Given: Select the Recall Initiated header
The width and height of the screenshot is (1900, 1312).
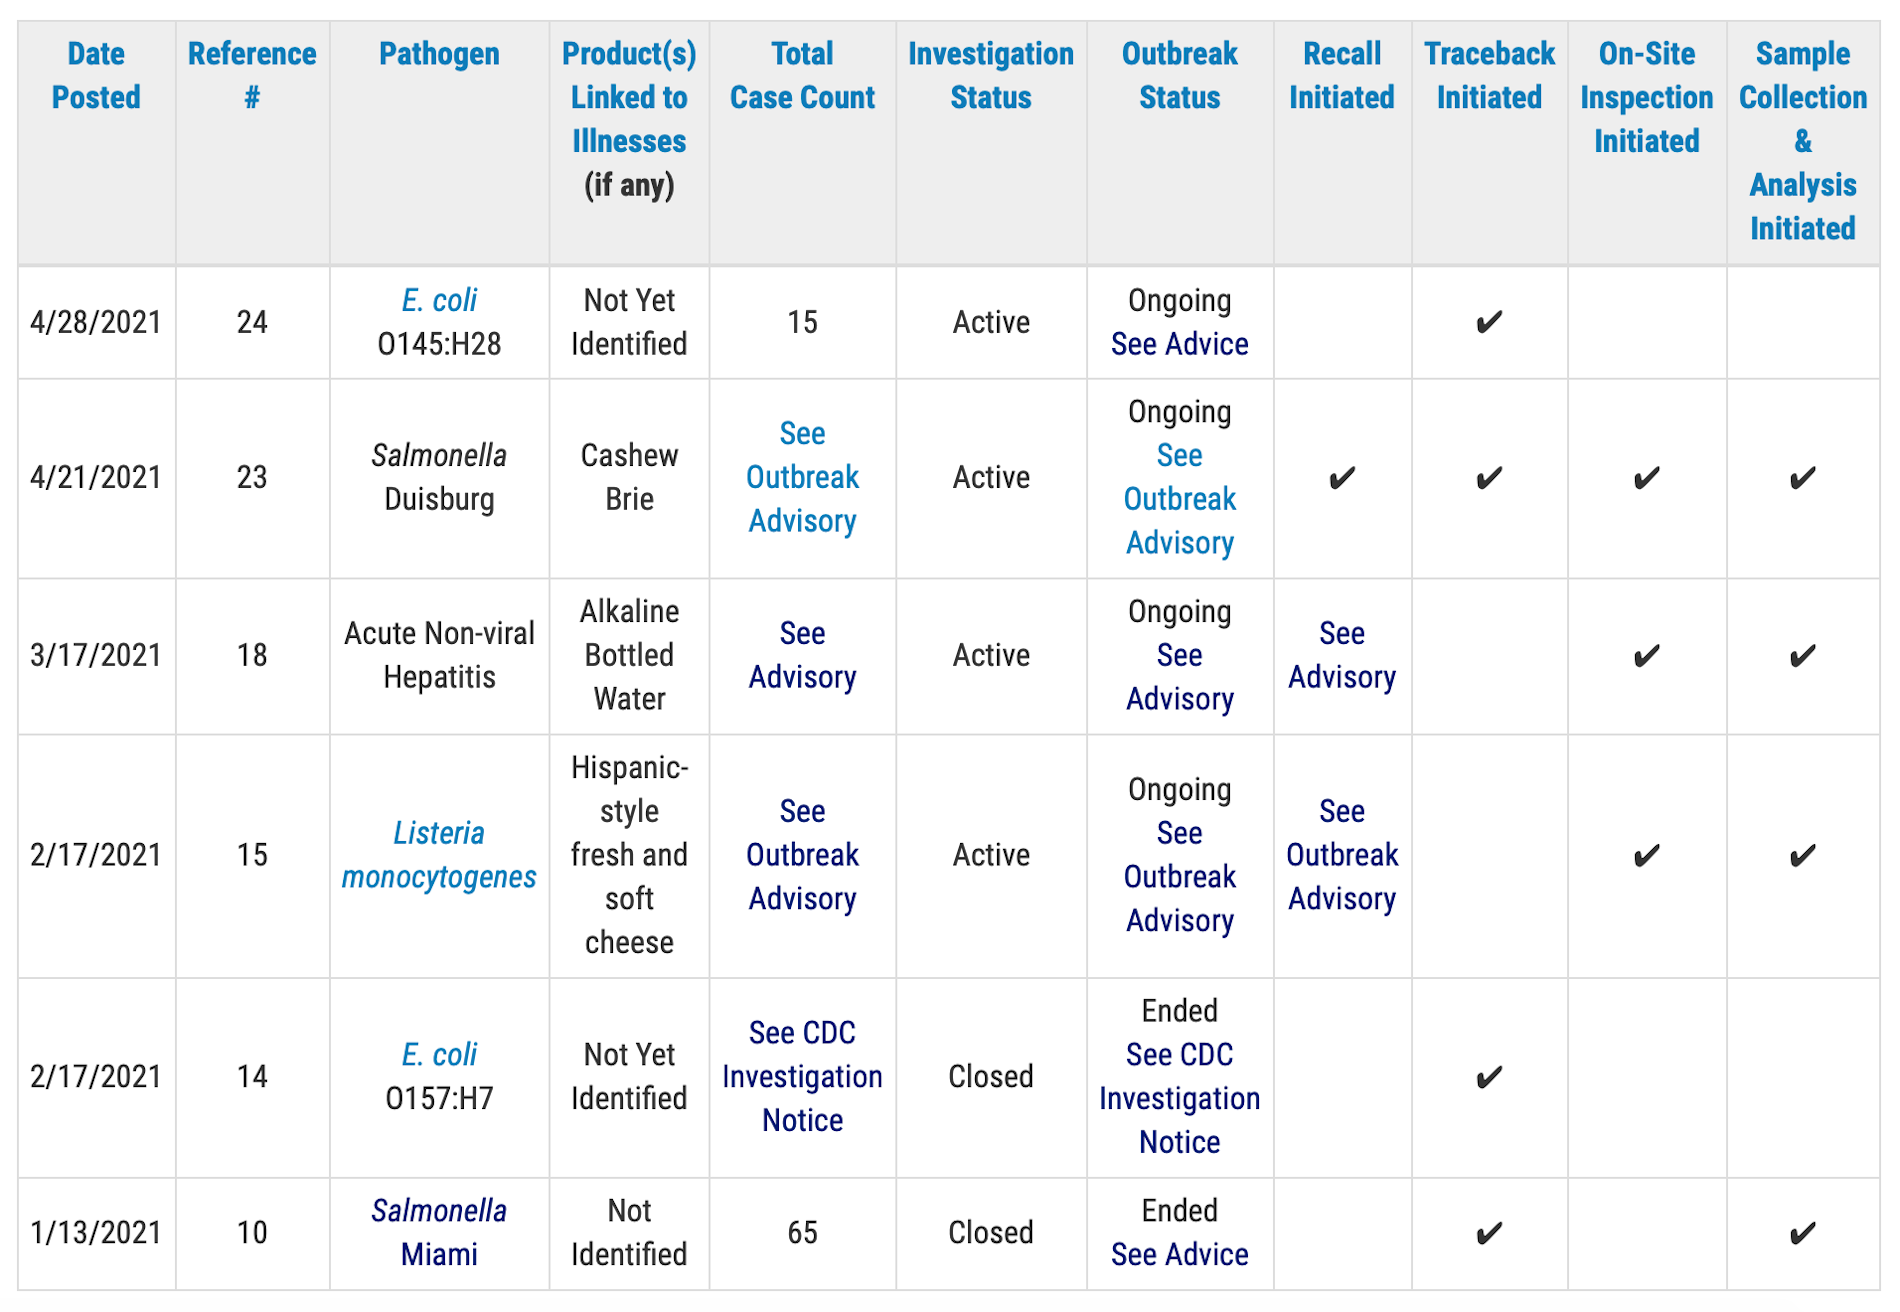Looking at the screenshot, I should pos(1341,75).
